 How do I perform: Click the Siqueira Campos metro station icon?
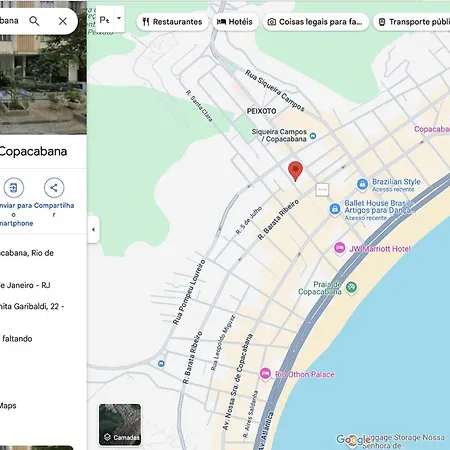click(313, 136)
